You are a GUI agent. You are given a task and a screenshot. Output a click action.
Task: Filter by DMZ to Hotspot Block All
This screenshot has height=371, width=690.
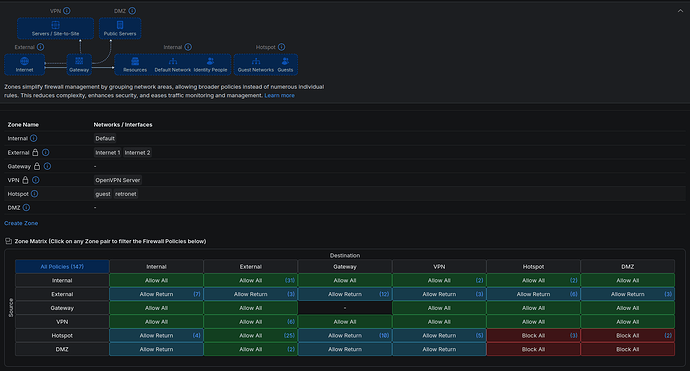tap(533, 349)
